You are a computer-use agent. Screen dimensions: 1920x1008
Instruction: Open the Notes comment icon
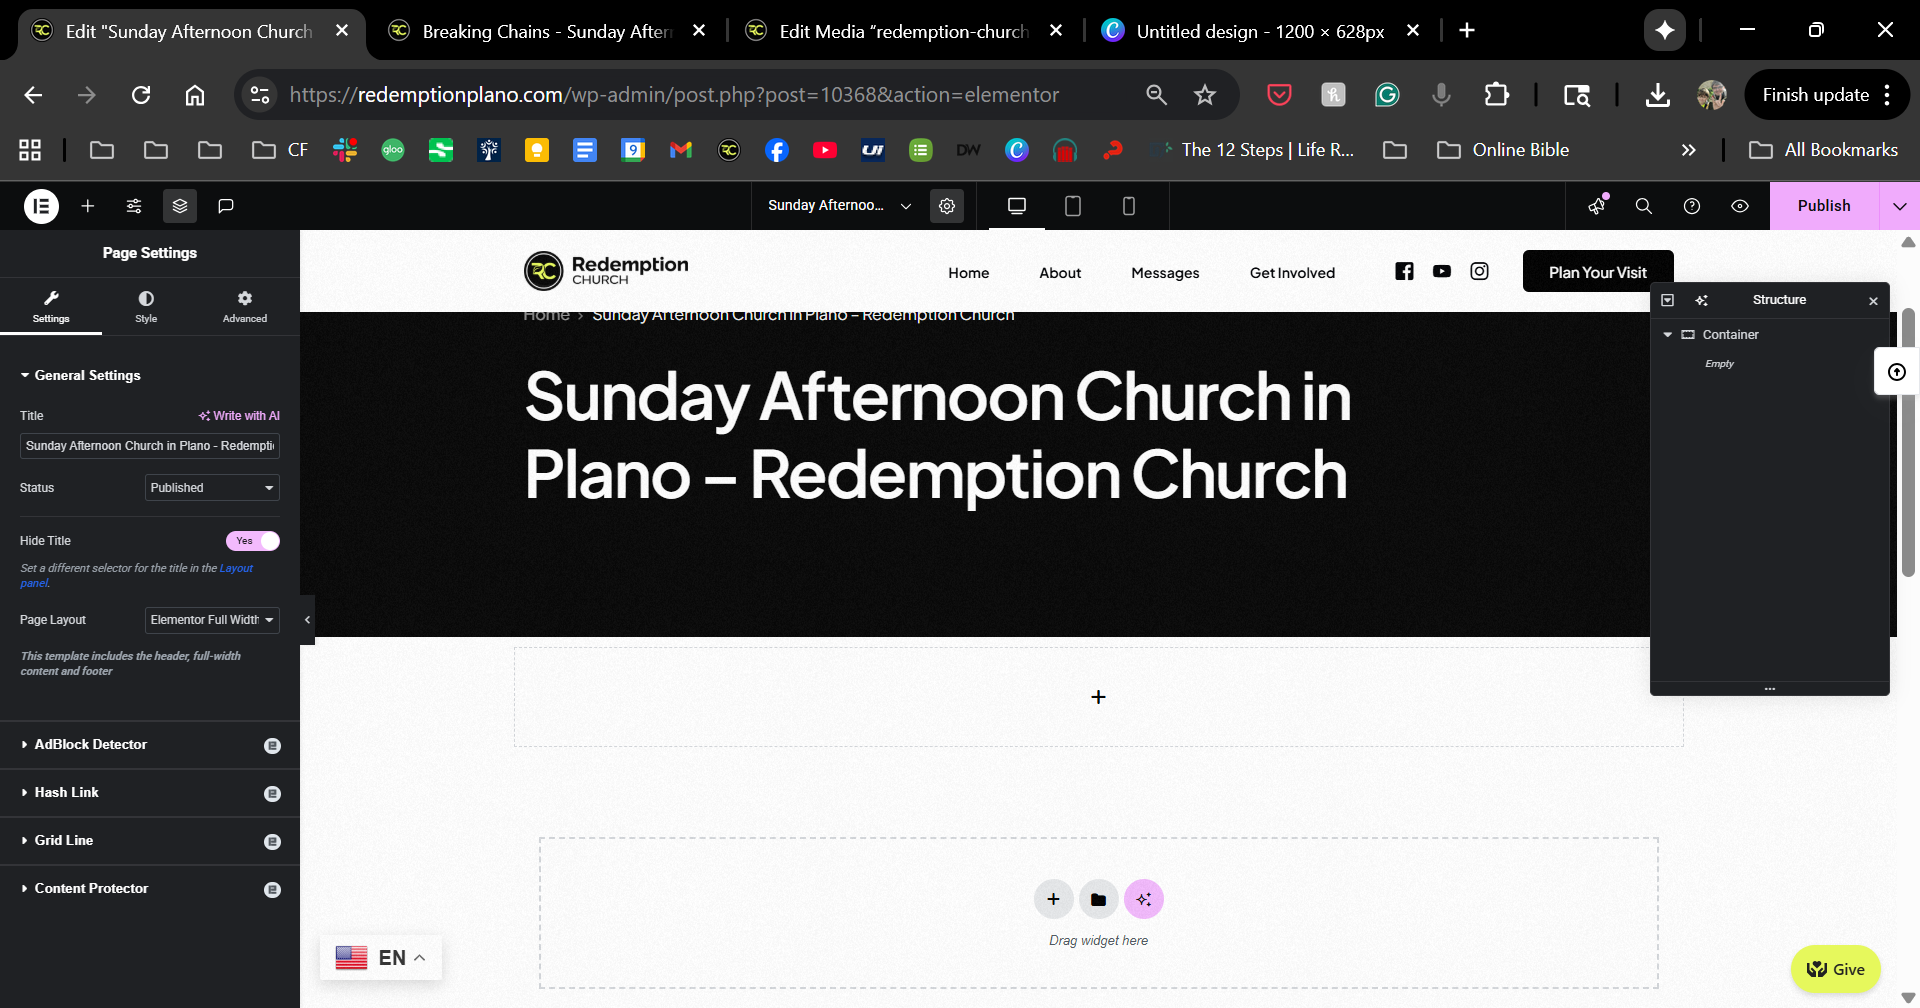point(226,206)
